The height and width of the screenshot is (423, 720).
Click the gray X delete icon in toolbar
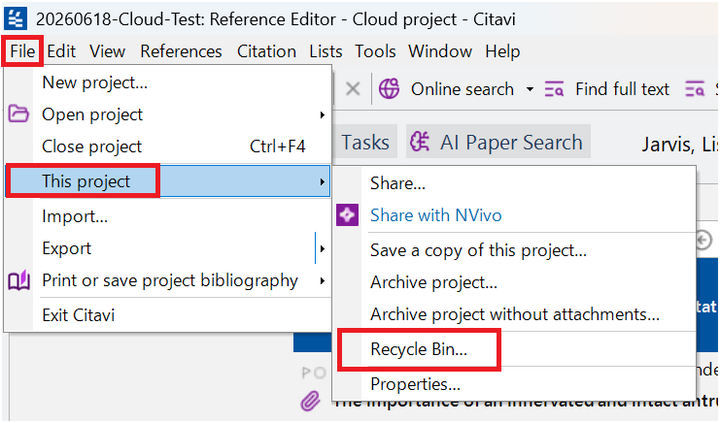pos(352,89)
